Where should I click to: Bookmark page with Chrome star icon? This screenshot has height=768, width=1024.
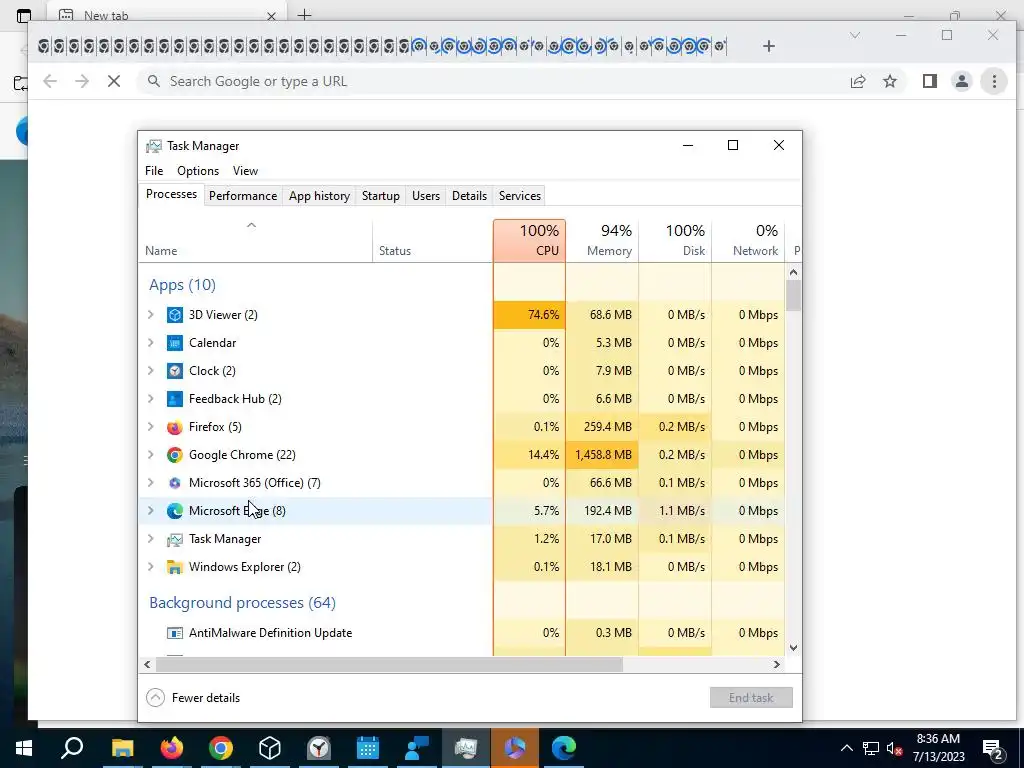click(889, 82)
